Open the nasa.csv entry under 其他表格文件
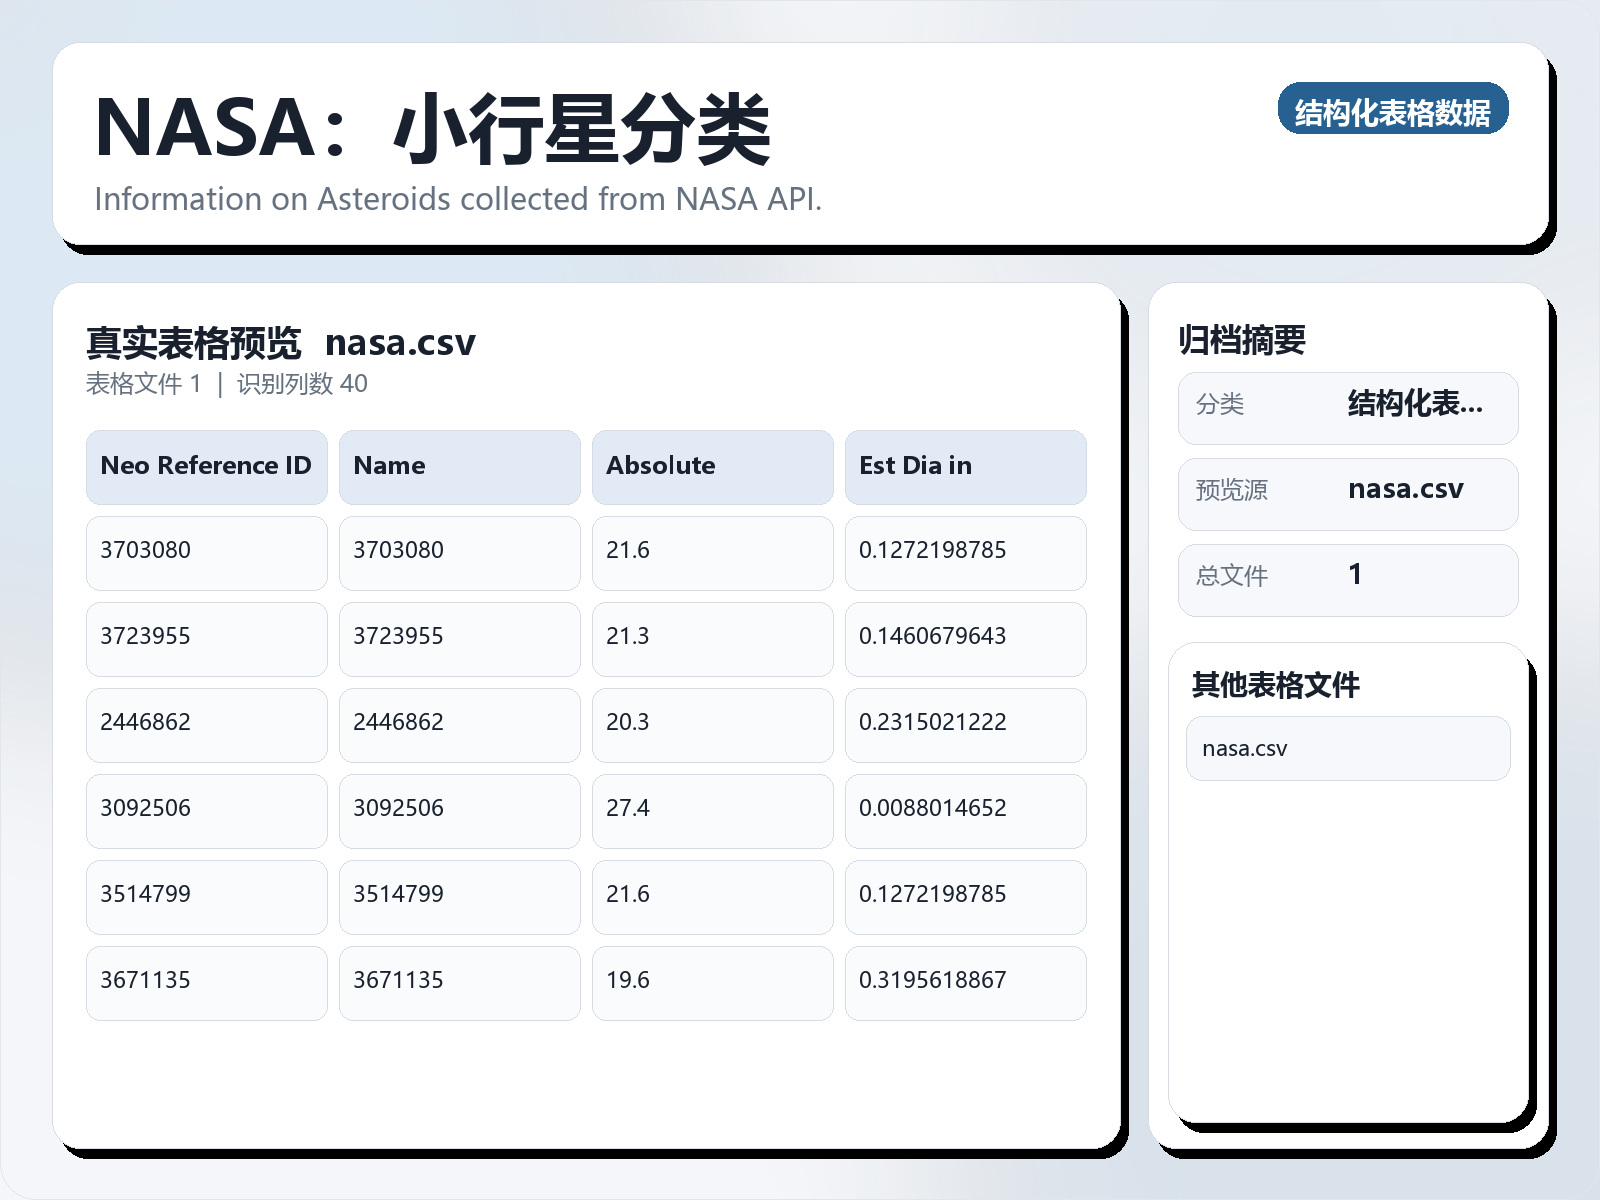 [x=1246, y=747]
